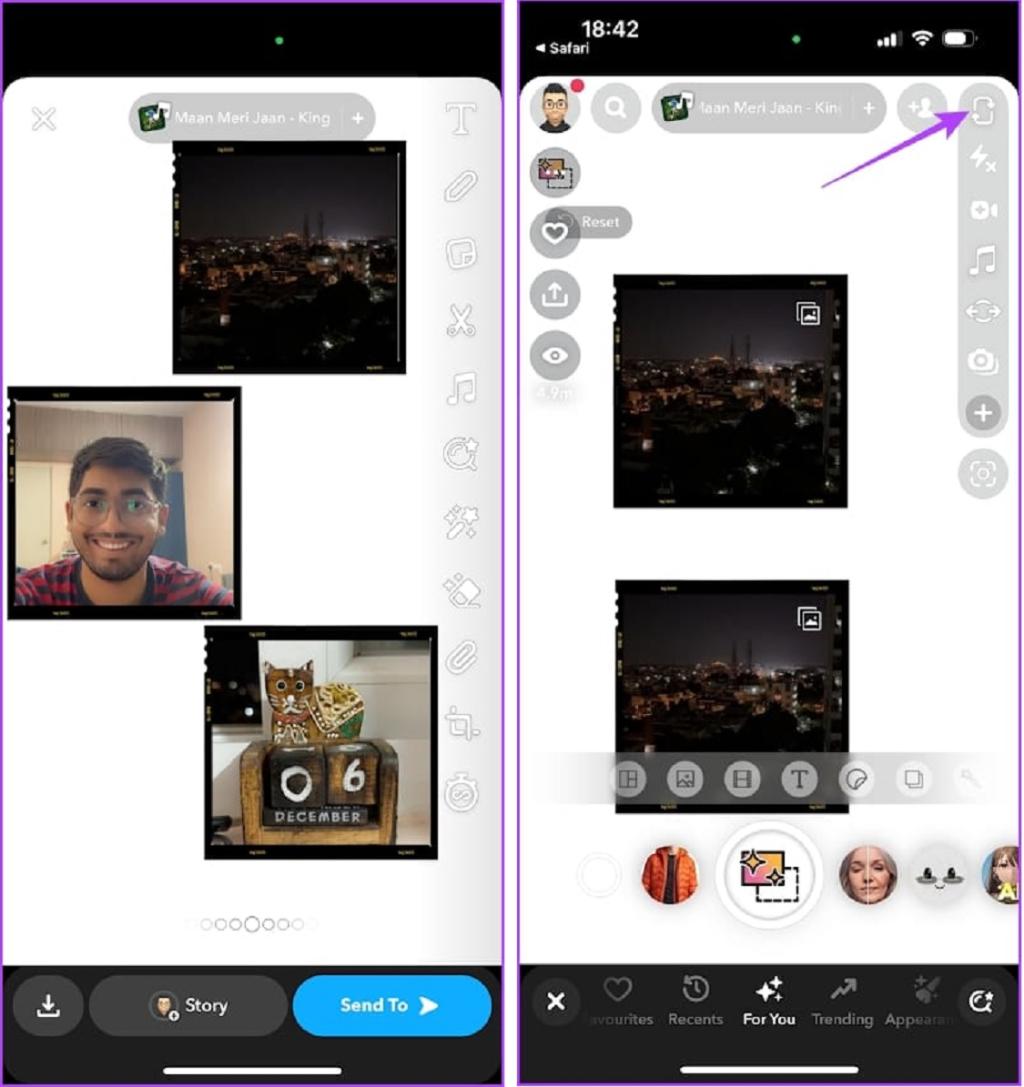Share the lens via the upload icon
This screenshot has width=1024, height=1087.
tap(555, 295)
